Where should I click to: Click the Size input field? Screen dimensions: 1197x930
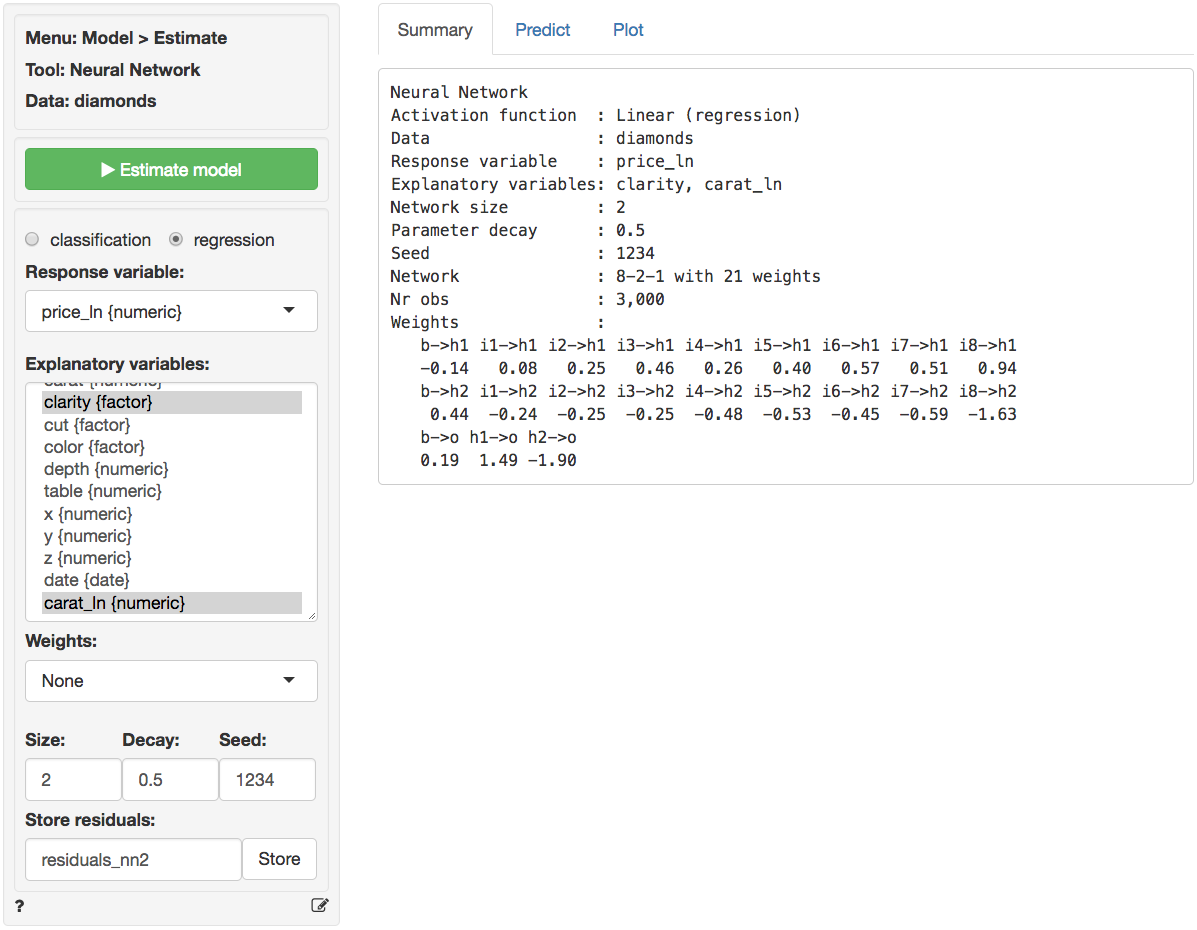tap(73, 780)
